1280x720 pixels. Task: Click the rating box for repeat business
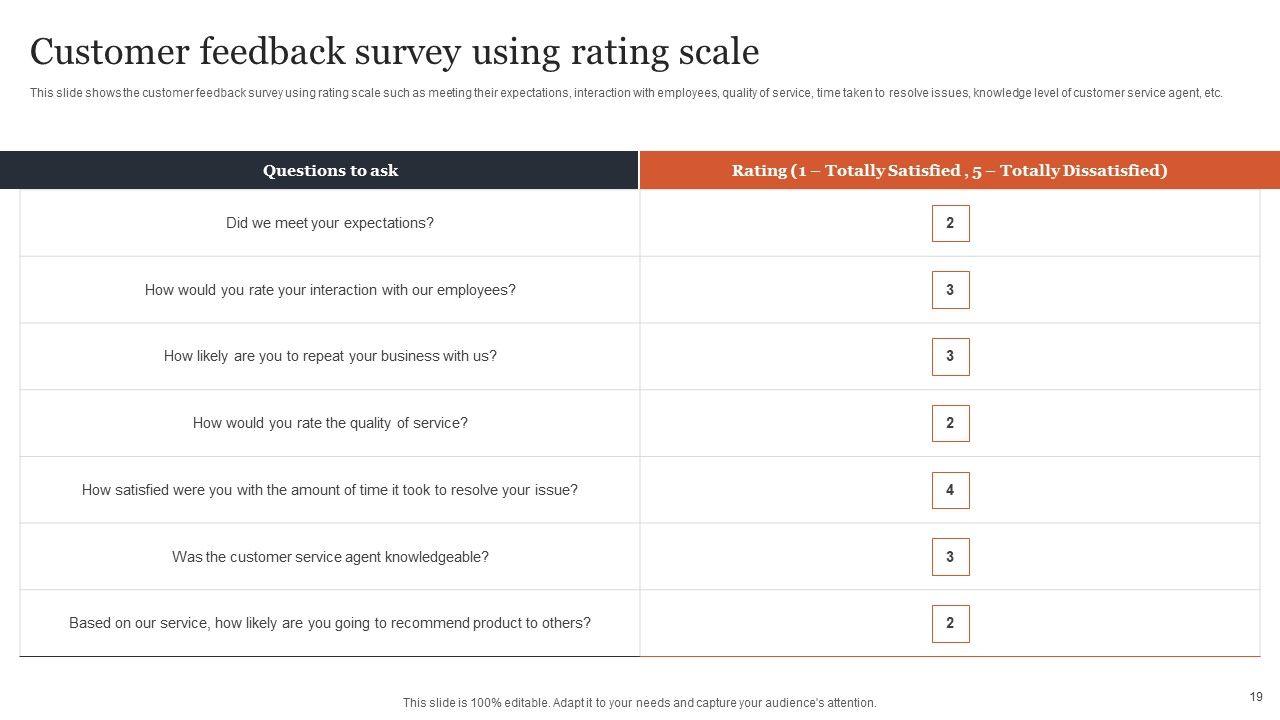click(950, 356)
